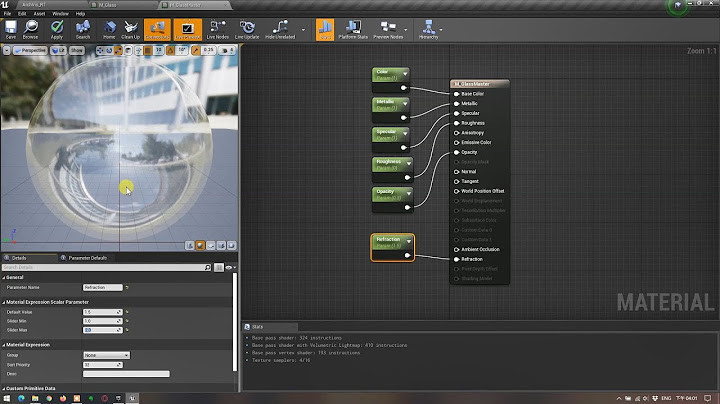Open the Asset menu
720x404 pixels.
pyautogui.click(x=39, y=14)
